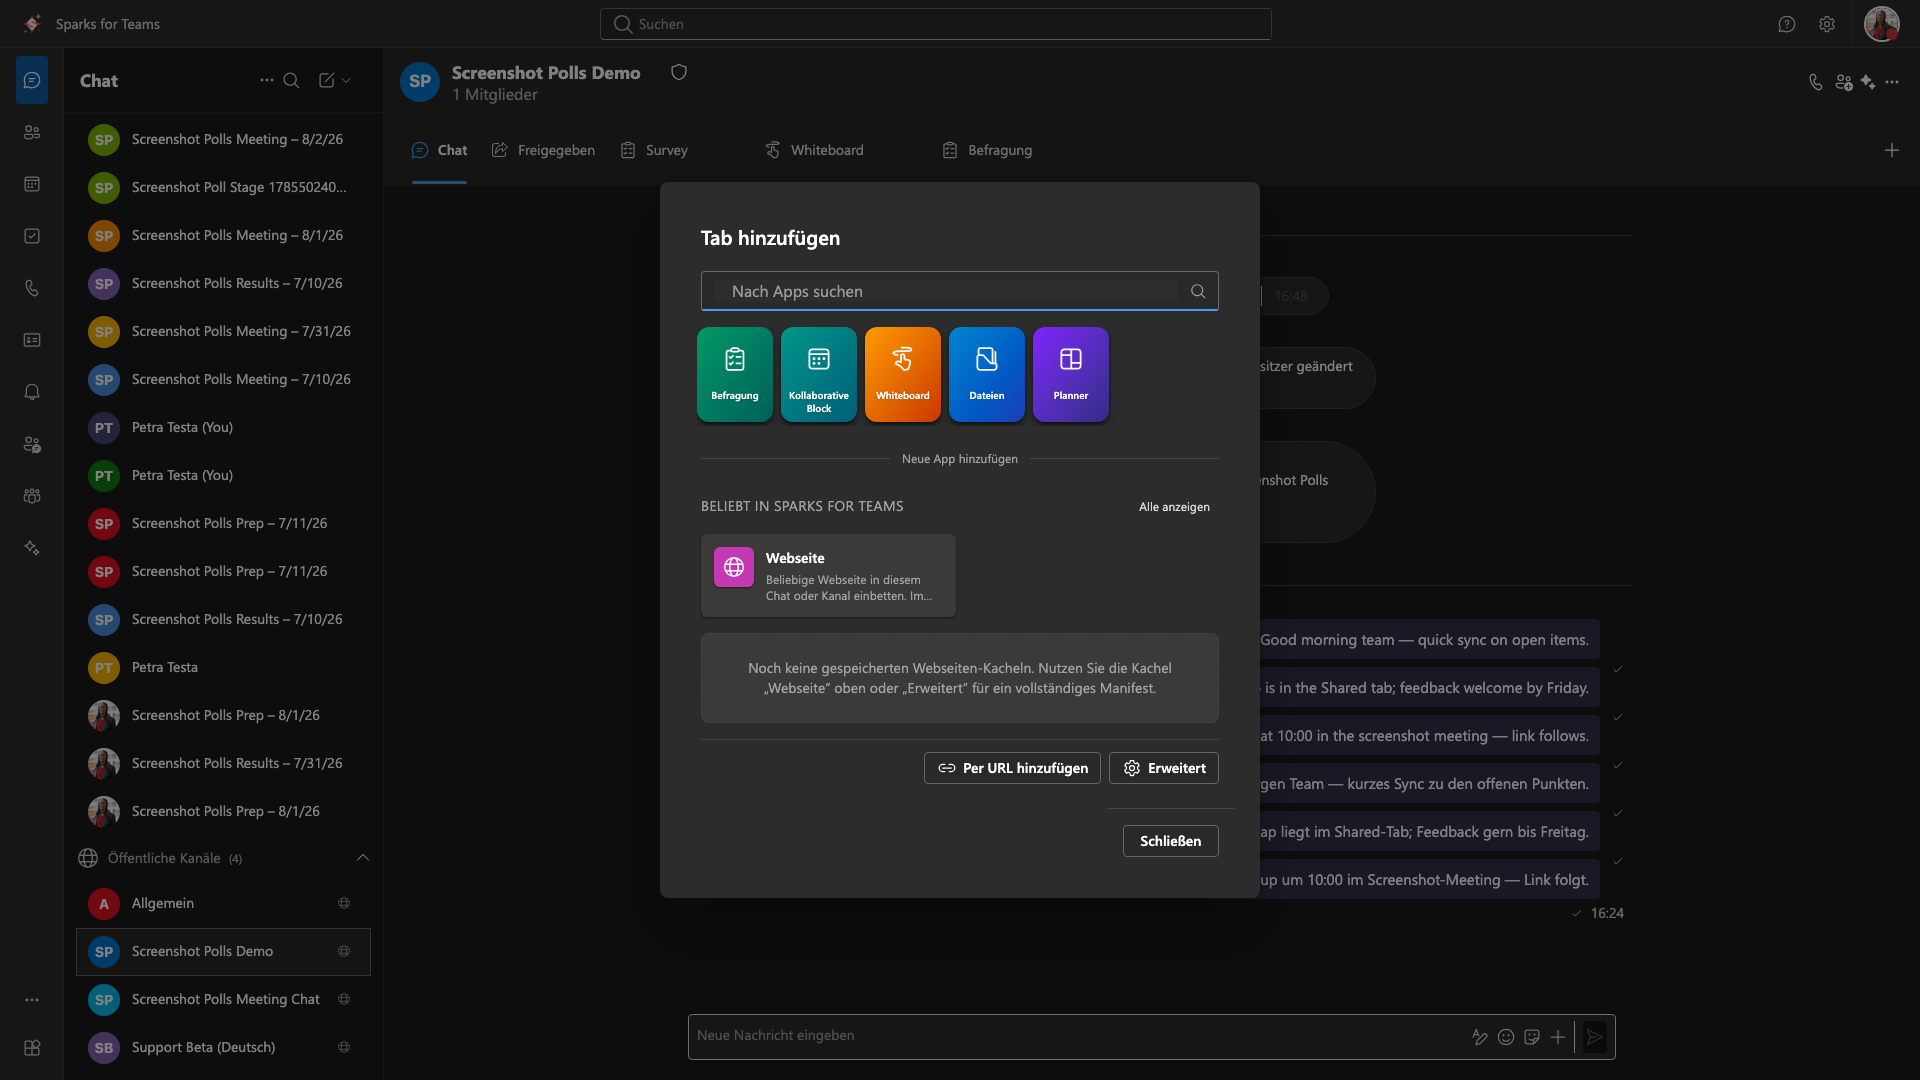Click the Sparks for Teams logo

tap(32, 23)
